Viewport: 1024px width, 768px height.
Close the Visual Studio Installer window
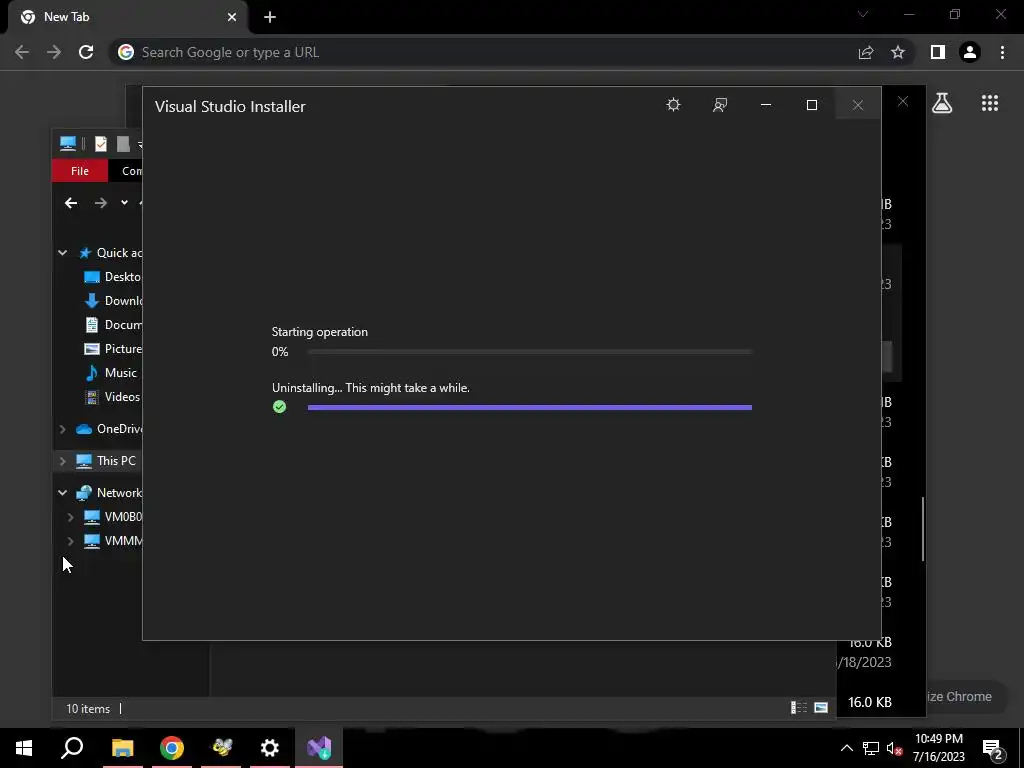click(x=857, y=105)
